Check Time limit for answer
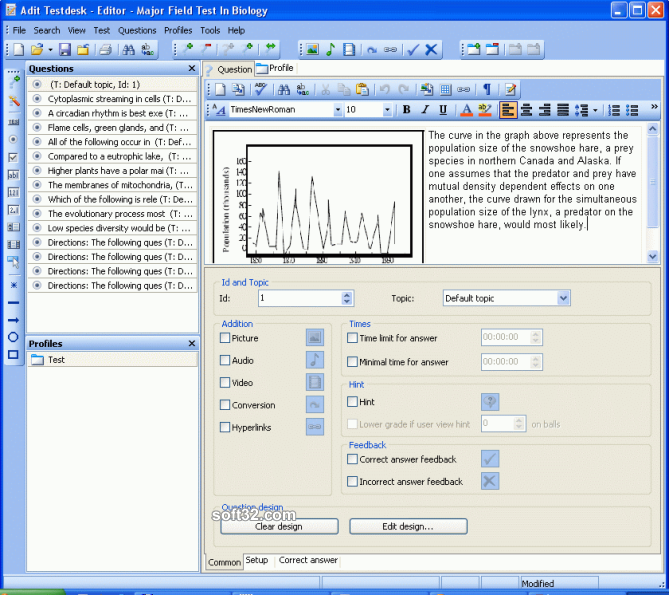 (x=352, y=338)
